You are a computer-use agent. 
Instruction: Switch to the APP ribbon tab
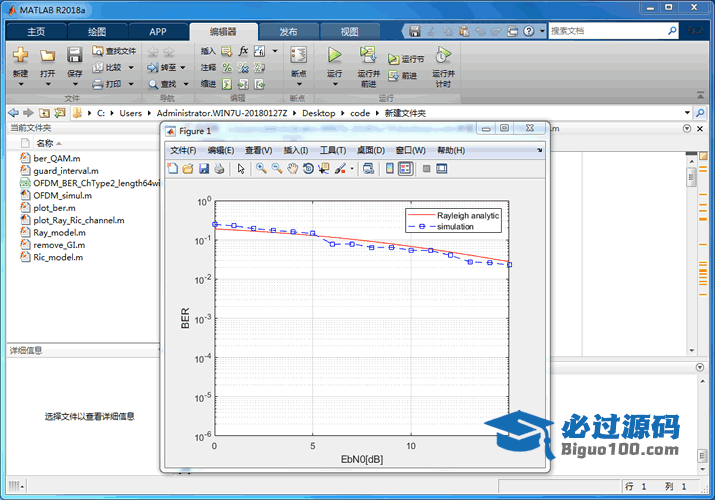point(158,31)
